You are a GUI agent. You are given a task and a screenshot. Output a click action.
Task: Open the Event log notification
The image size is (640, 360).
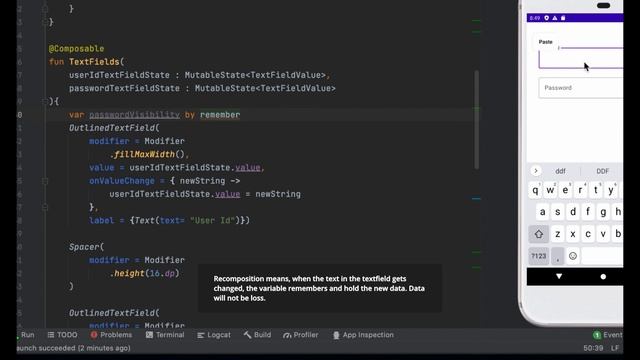[608, 335]
